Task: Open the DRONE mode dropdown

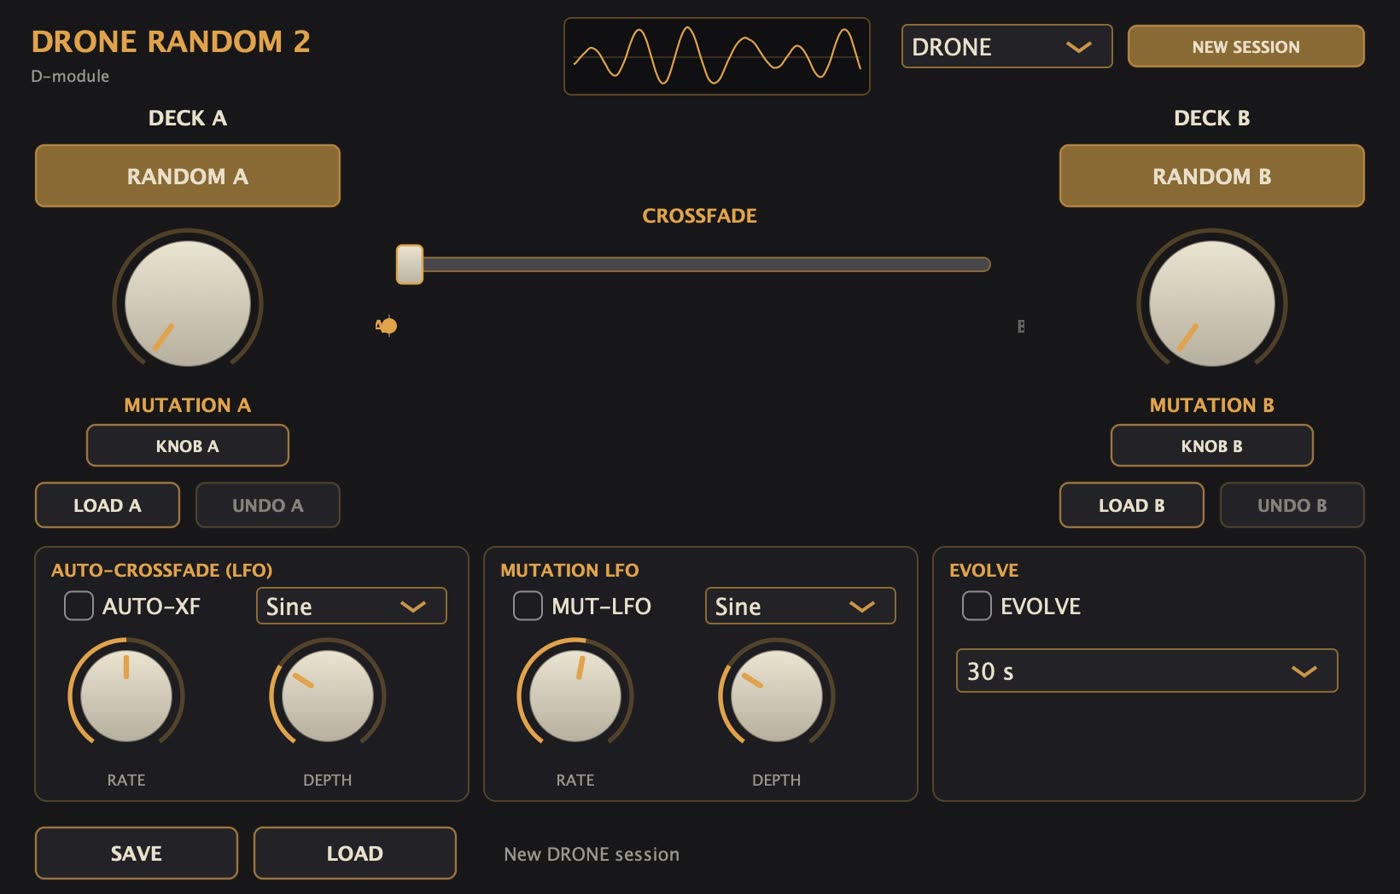Action: (1006, 46)
